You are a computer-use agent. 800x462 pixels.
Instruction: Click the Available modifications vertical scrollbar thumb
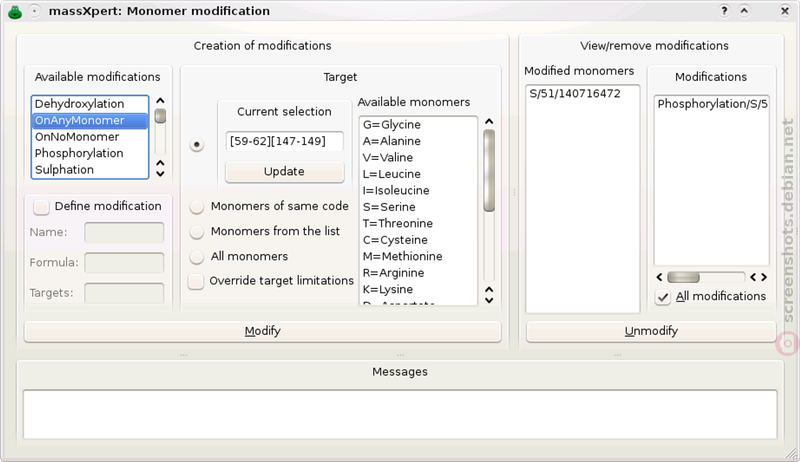[160, 116]
